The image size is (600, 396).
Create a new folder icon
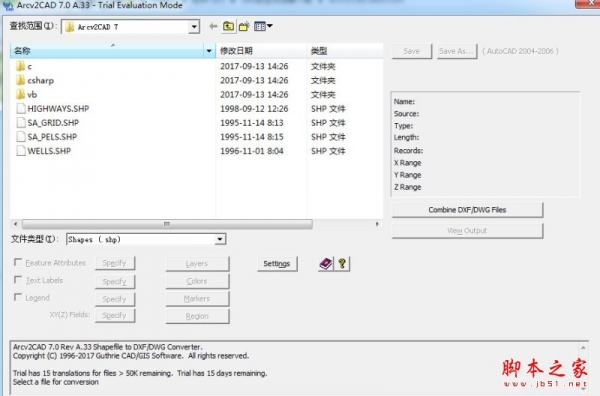244,26
